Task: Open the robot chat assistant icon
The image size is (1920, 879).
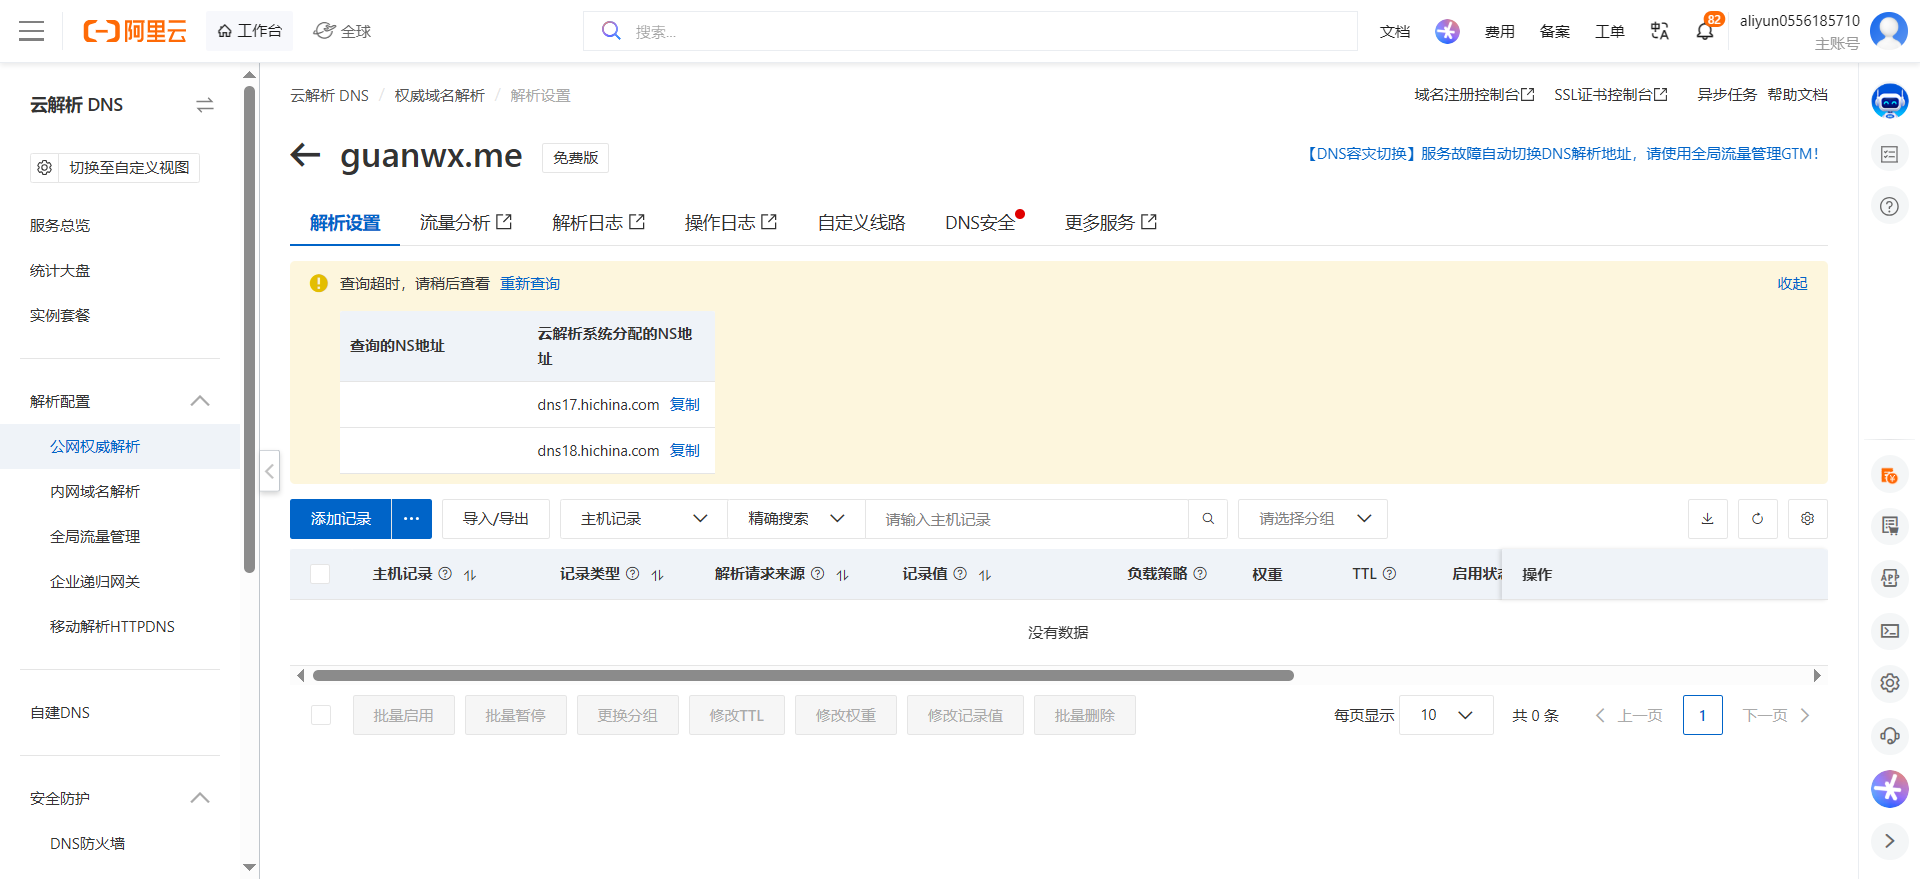Action: (x=1889, y=101)
